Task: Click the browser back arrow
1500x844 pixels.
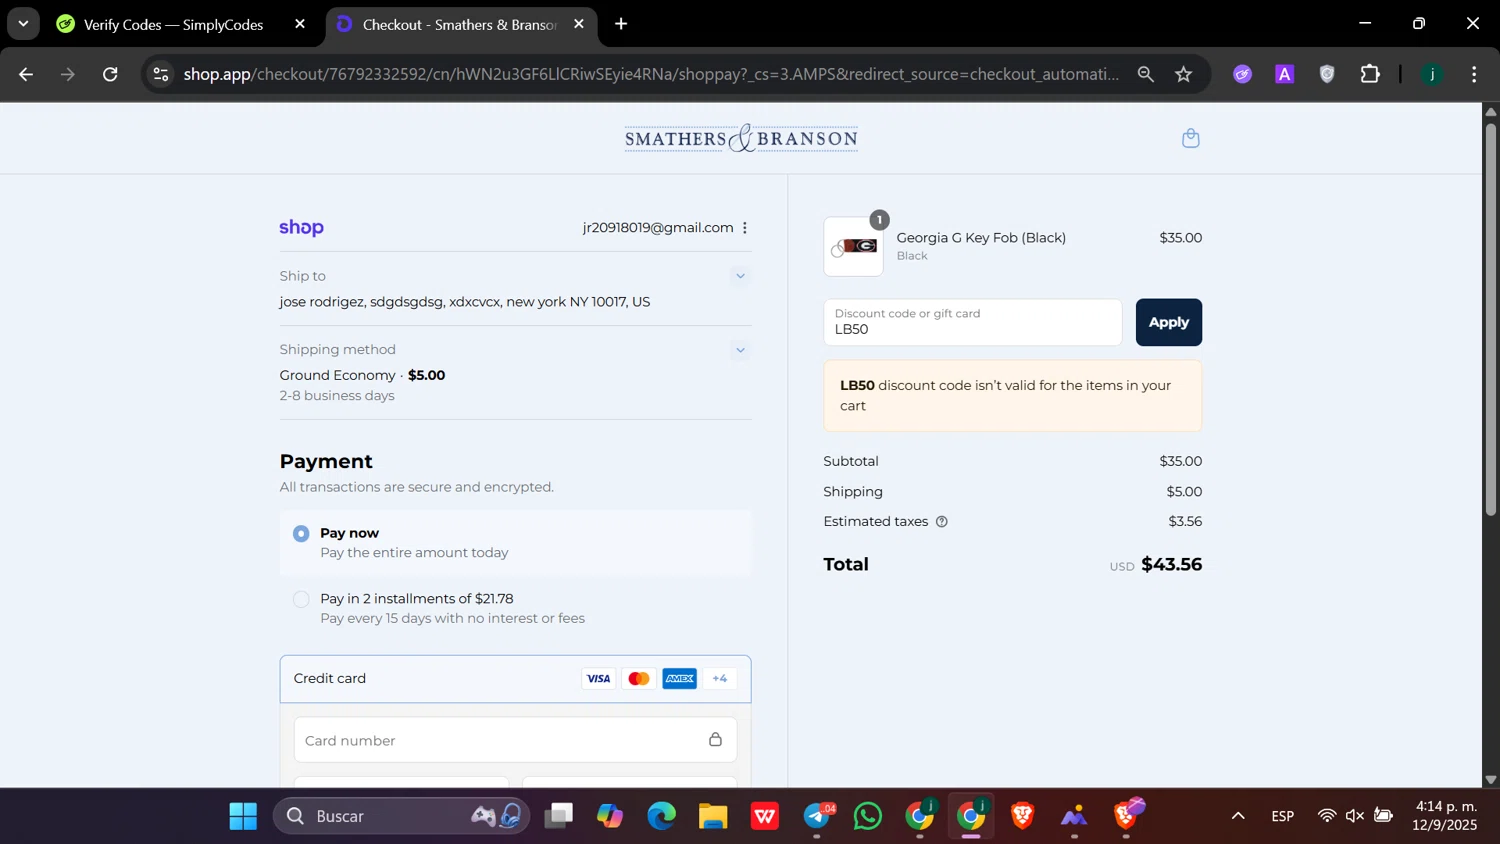Action: [x=26, y=74]
